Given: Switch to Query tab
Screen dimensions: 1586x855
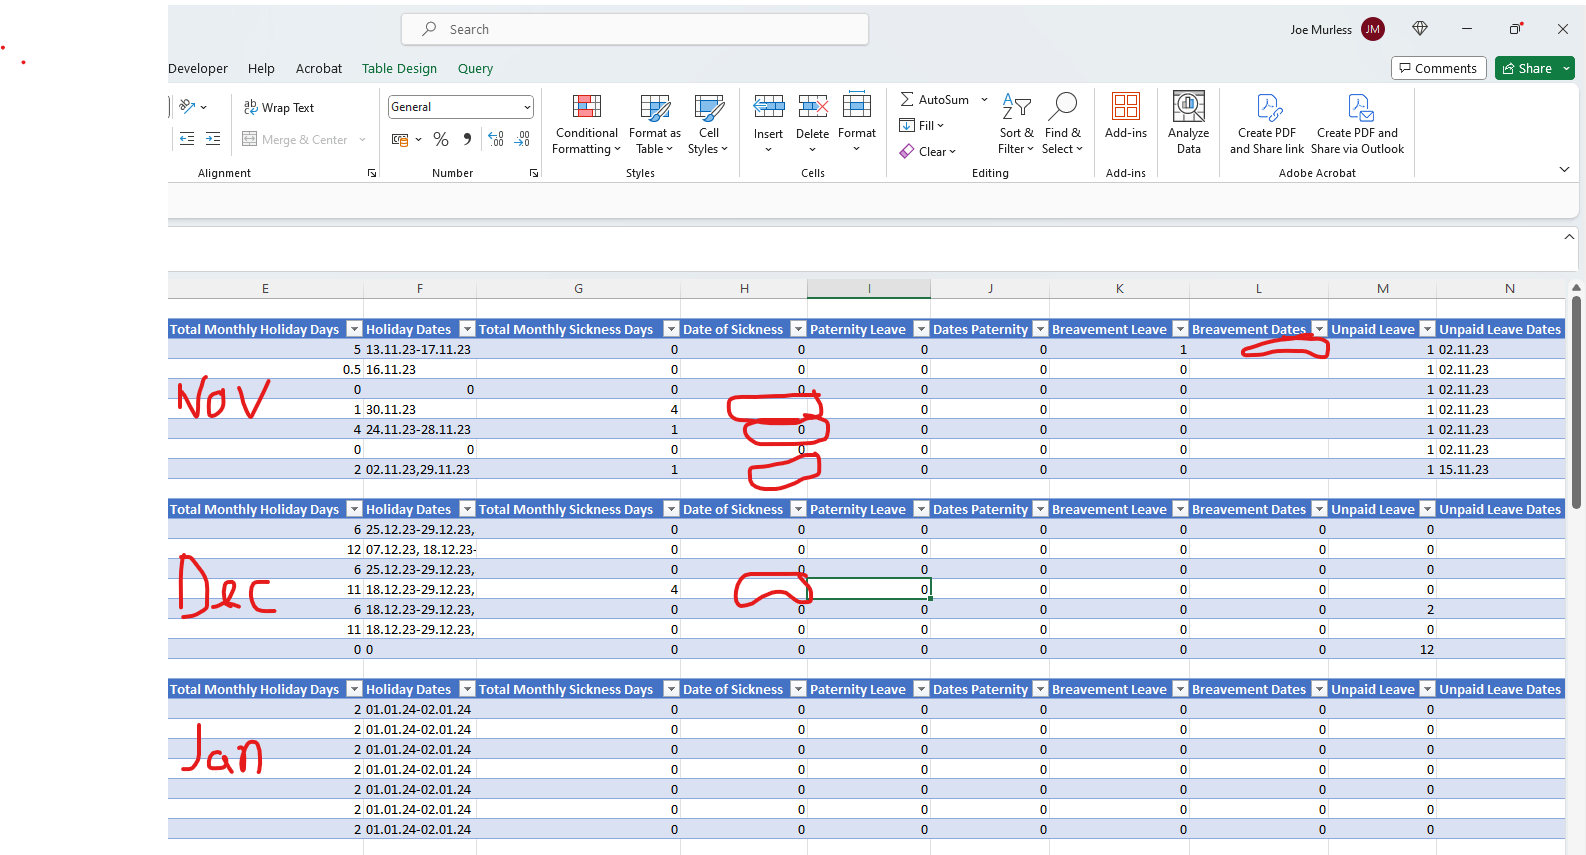Looking at the screenshot, I should (x=475, y=68).
